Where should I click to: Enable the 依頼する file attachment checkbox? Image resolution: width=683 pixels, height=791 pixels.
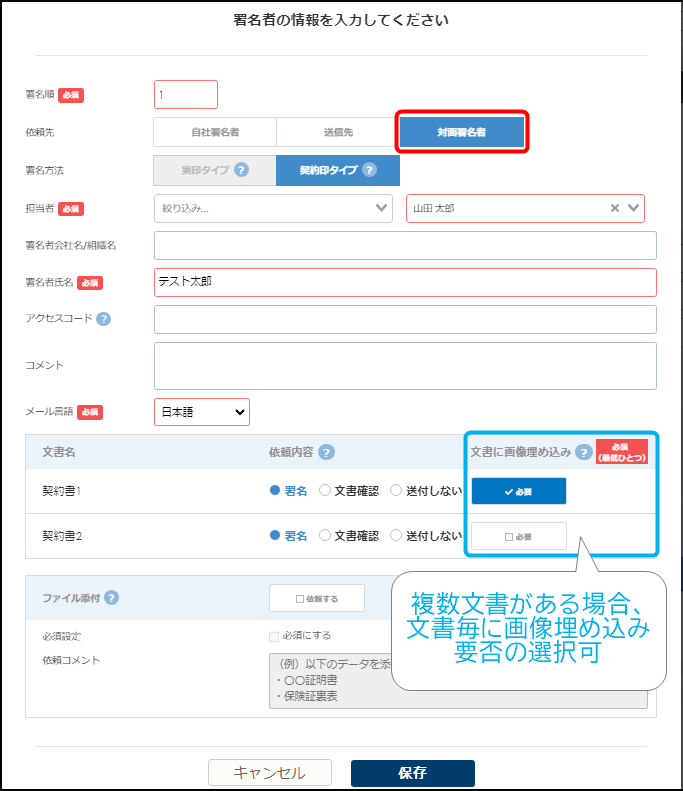click(316, 598)
